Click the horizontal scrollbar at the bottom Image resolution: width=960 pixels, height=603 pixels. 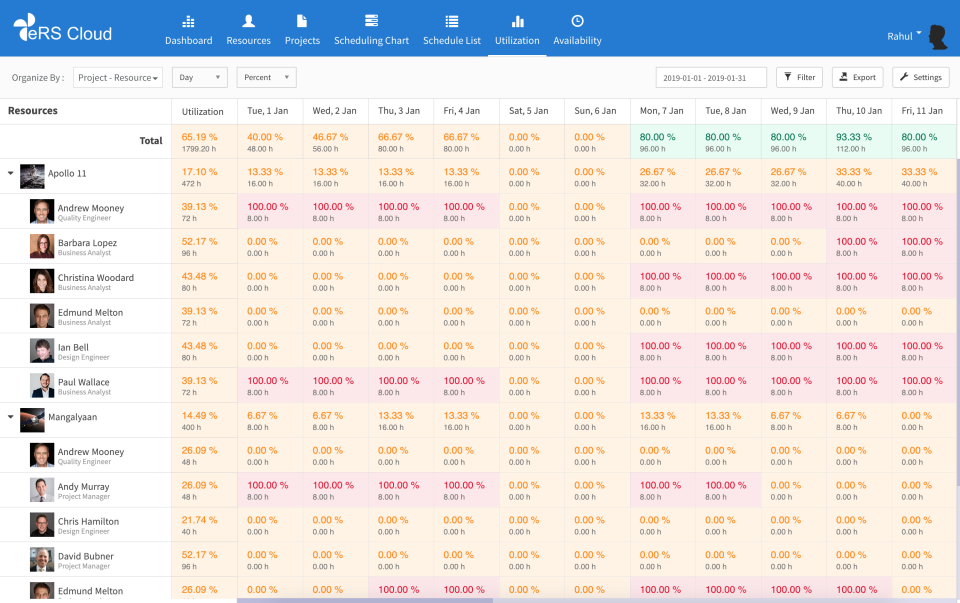[x=365, y=600]
